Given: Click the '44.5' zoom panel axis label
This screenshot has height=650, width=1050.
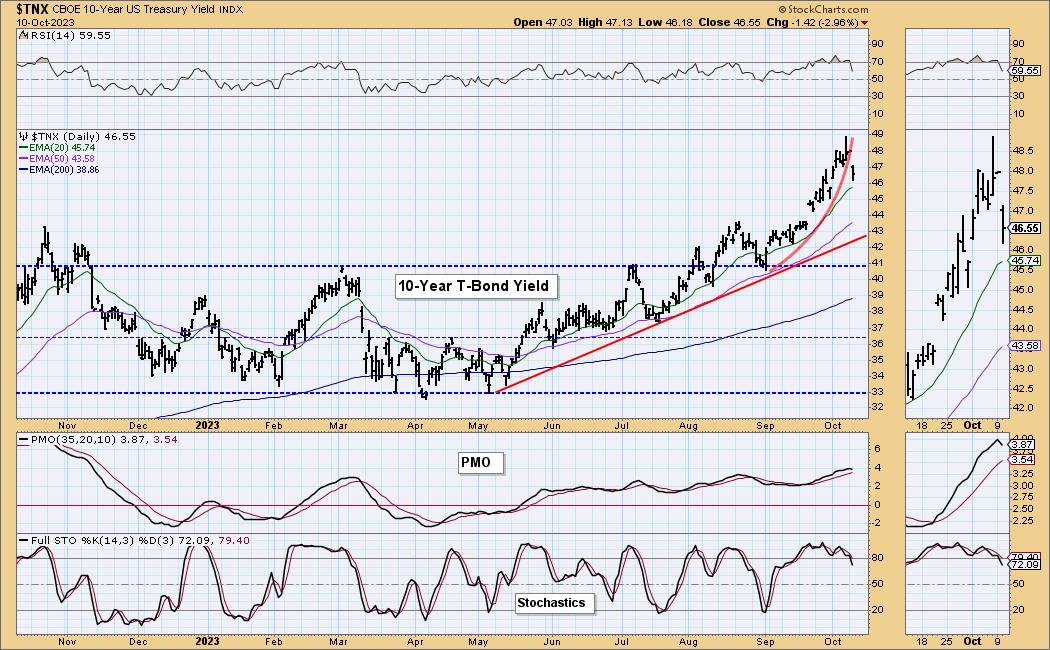Looking at the screenshot, I should click(x=1025, y=309).
